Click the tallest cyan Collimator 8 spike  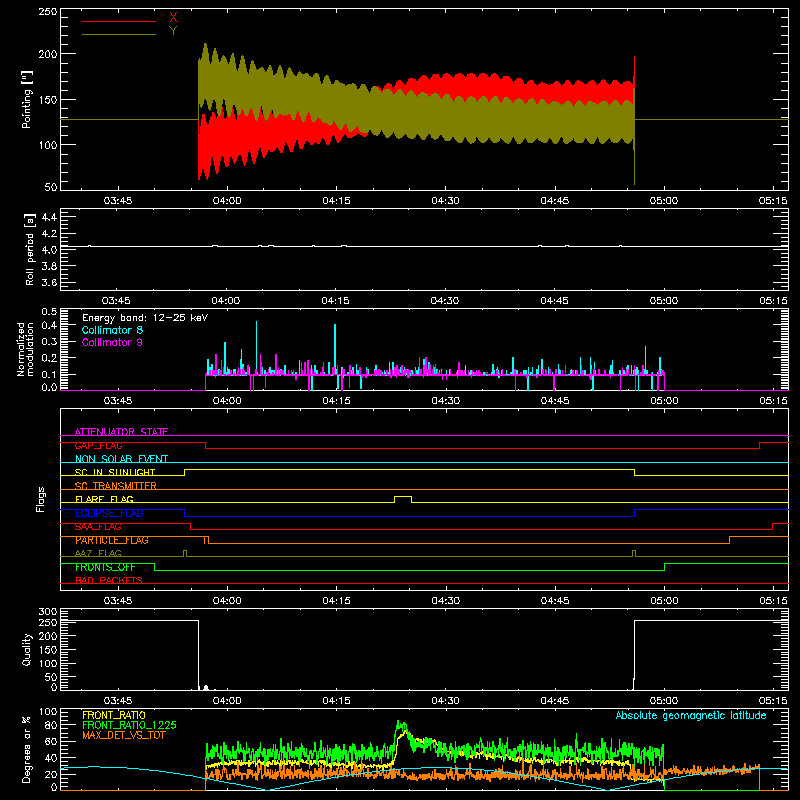pos(257,347)
